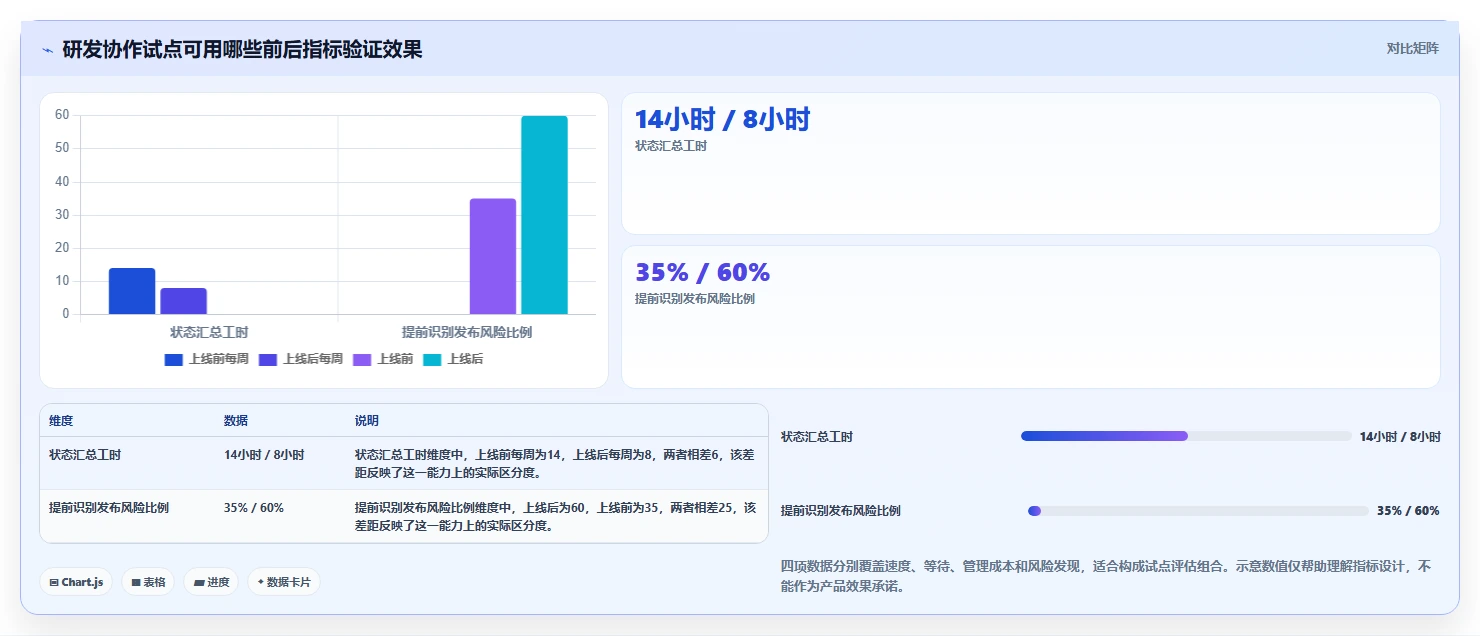
Task: Click the y-axis value 60
Action: 62,115
